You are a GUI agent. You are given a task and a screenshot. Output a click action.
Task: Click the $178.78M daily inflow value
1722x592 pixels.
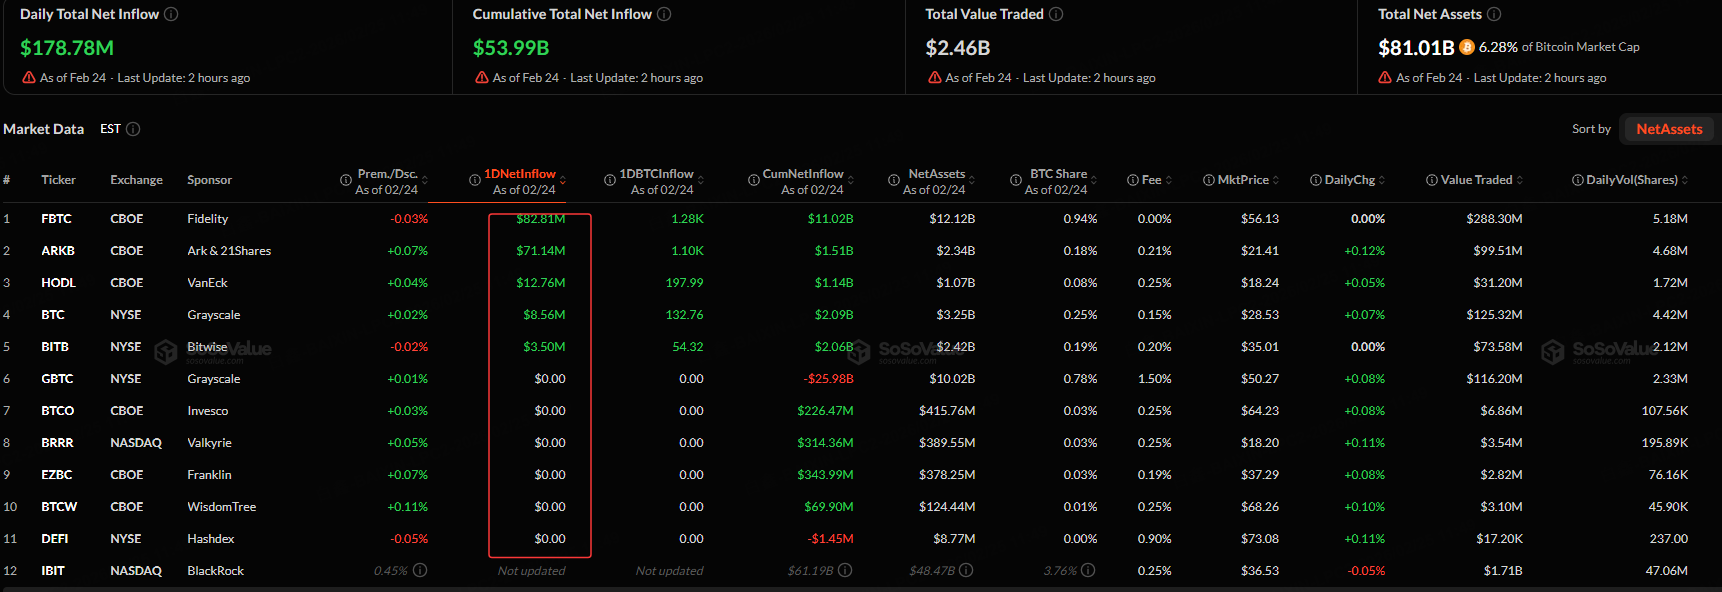[67, 48]
